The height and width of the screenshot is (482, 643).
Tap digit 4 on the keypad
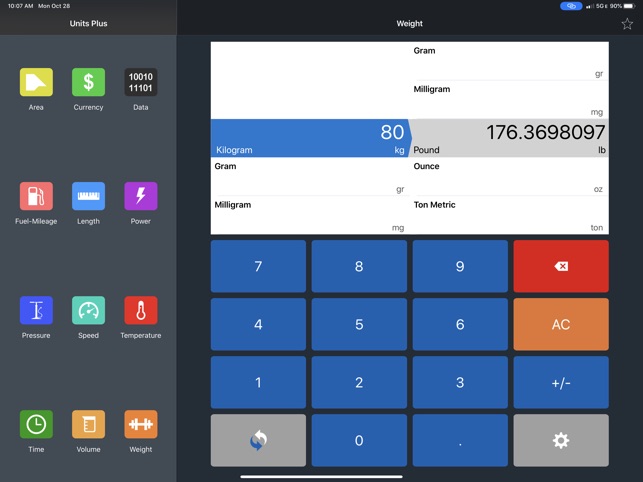coord(258,324)
